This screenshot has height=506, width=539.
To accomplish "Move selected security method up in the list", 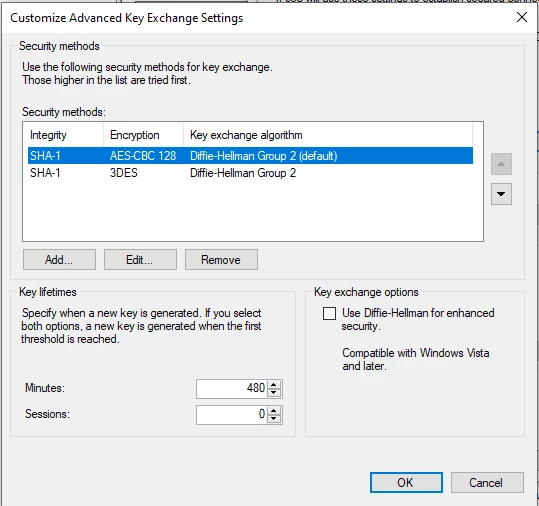I will tap(501, 164).
